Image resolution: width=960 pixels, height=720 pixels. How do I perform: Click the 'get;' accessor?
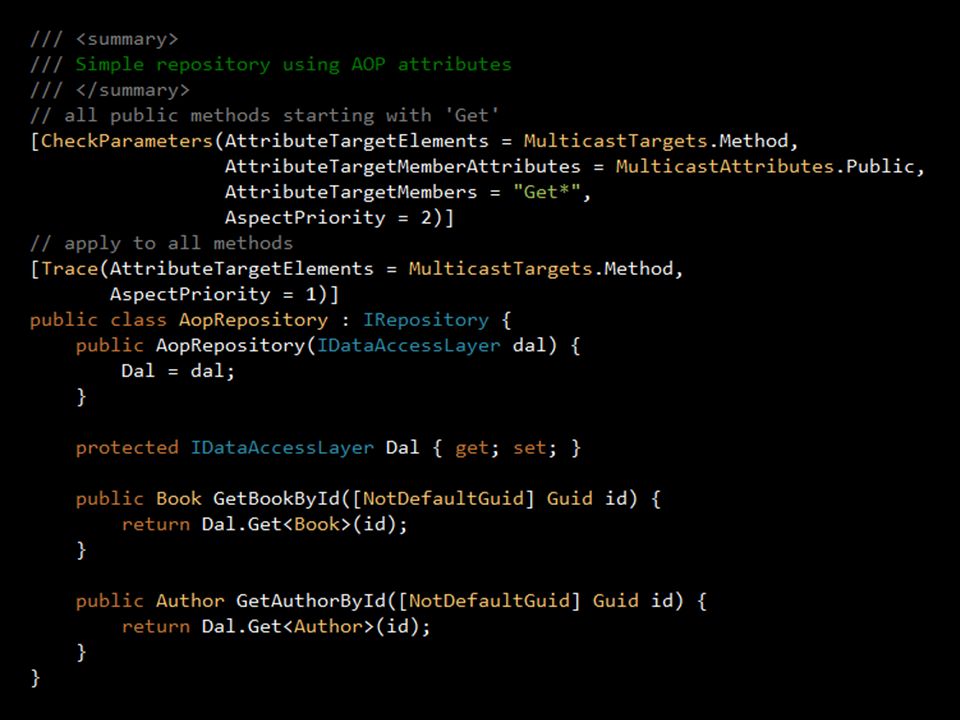478,448
